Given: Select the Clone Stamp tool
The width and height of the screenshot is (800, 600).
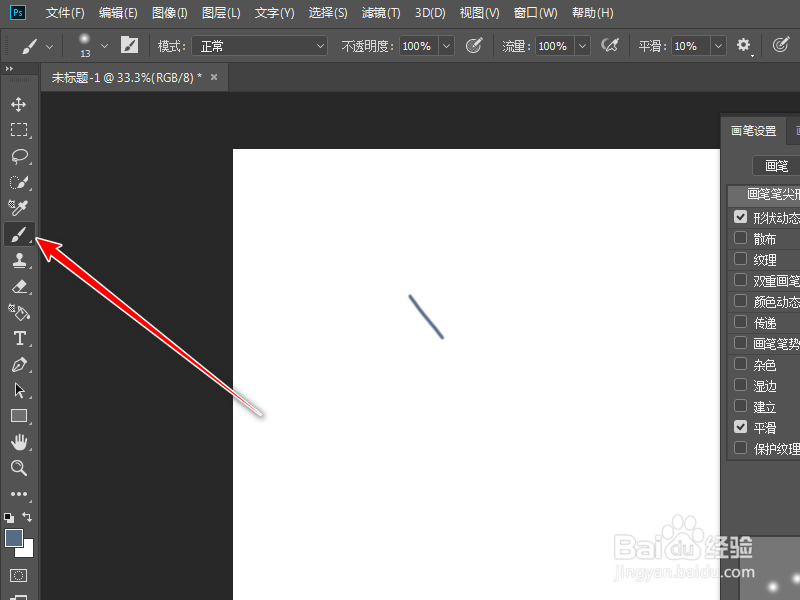Looking at the screenshot, I should coord(19,260).
